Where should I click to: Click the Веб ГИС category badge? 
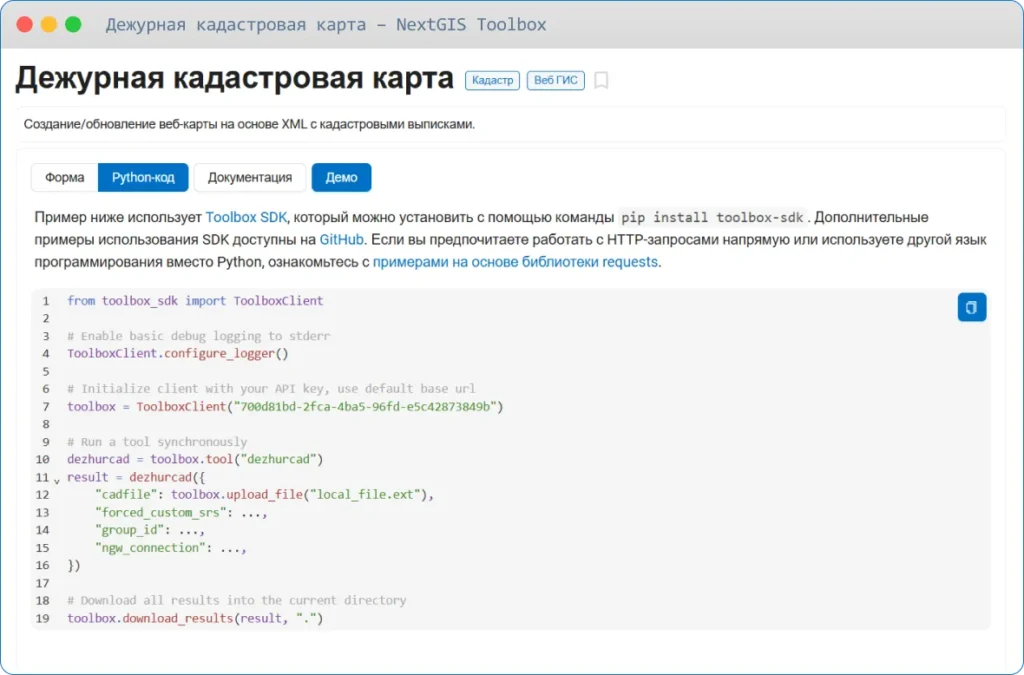click(x=555, y=80)
